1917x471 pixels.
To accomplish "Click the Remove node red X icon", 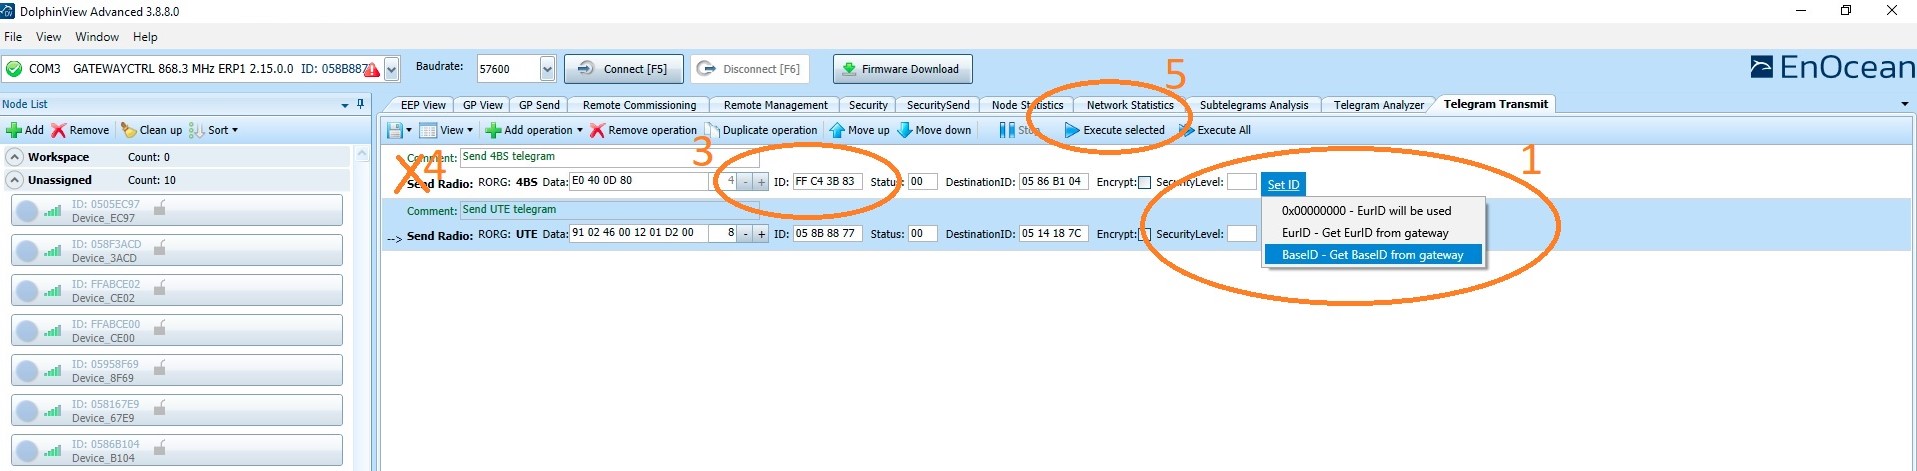I will click(59, 130).
